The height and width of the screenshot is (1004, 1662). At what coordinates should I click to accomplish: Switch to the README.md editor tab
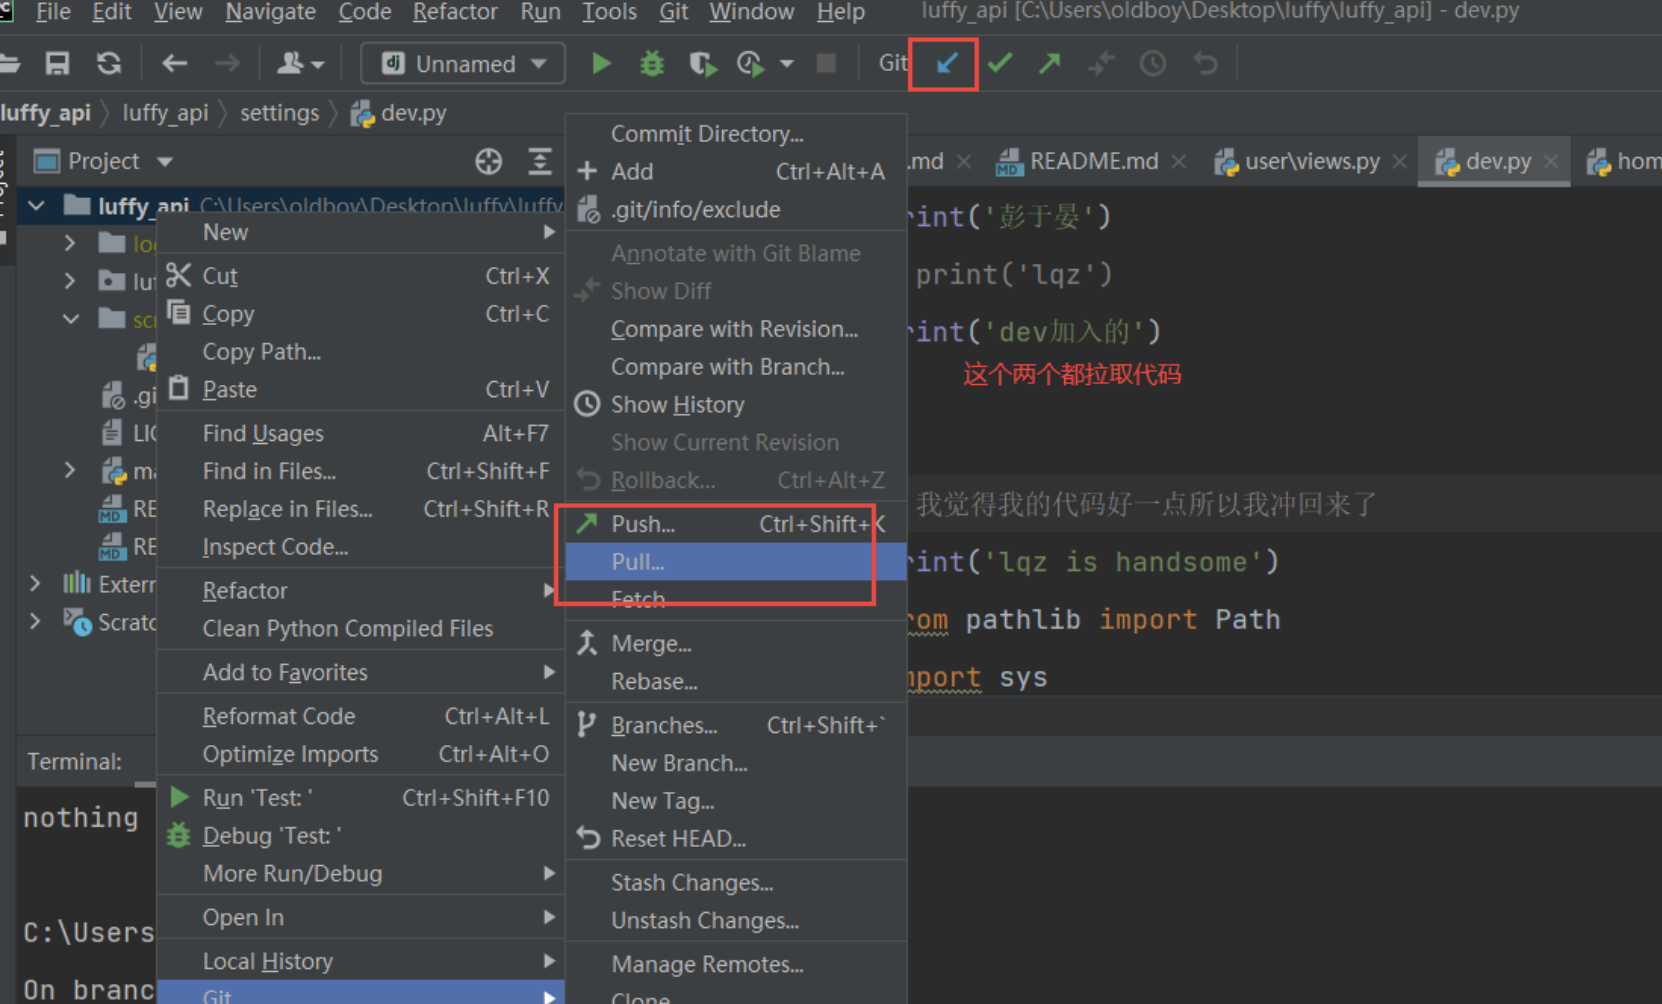click(x=1093, y=161)
